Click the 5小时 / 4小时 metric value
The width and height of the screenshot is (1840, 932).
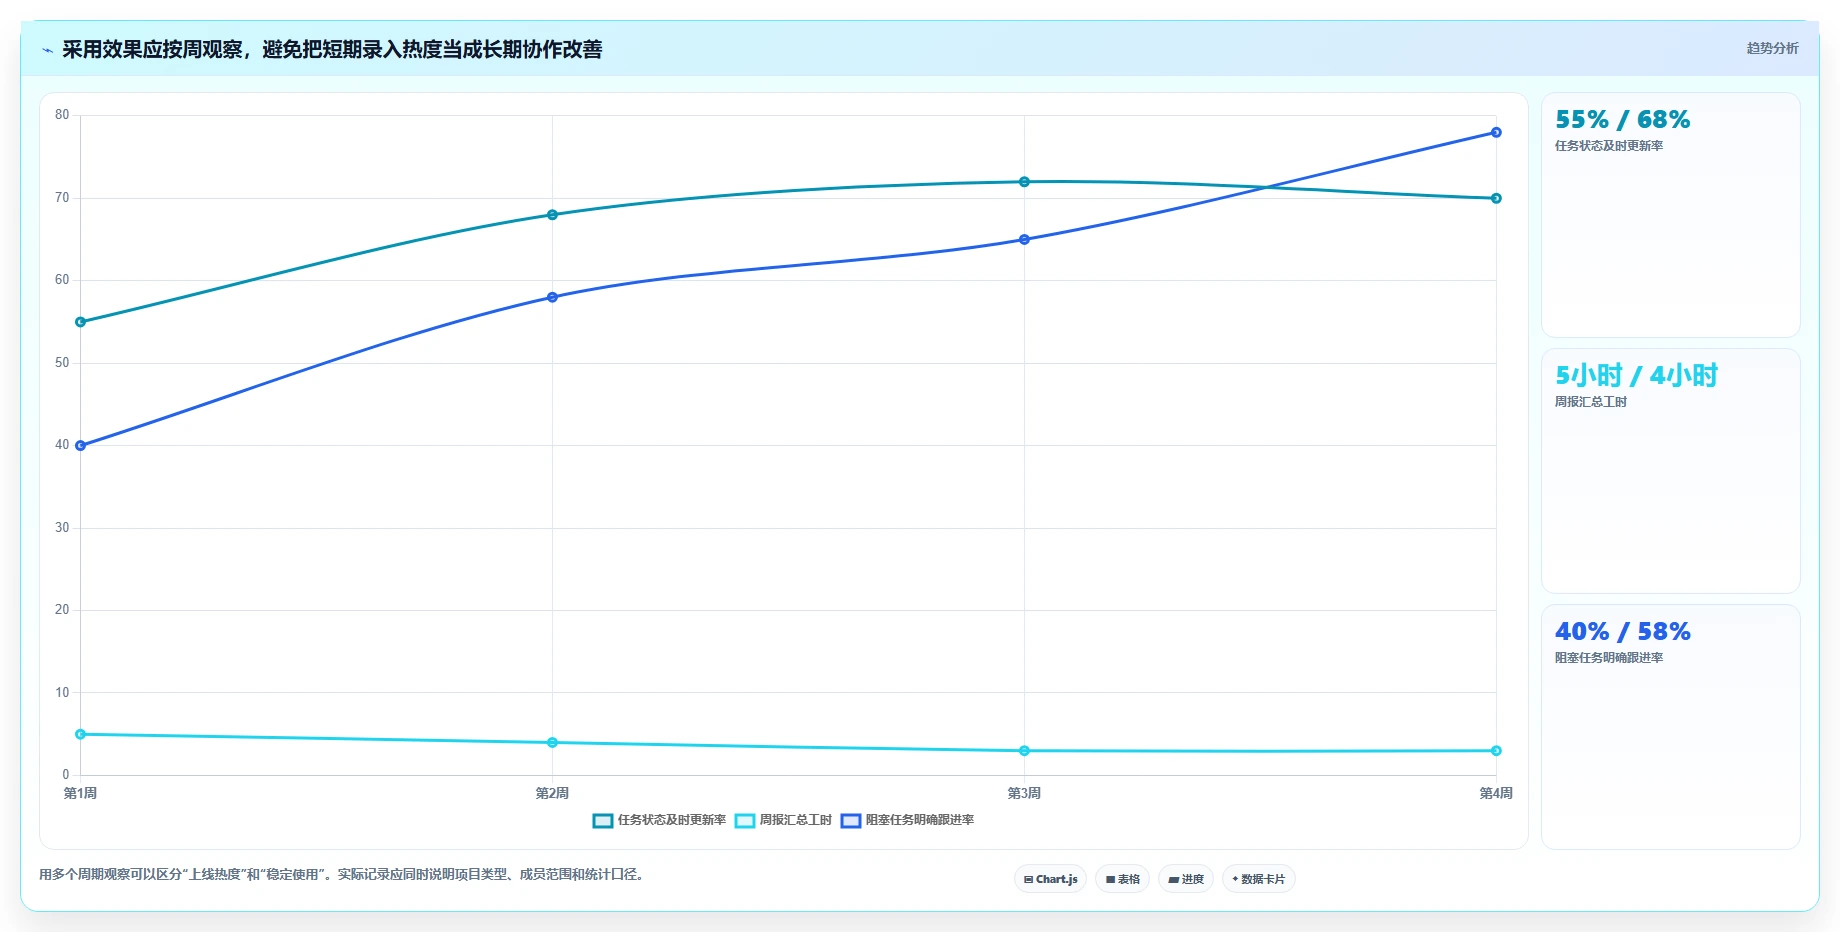tap(1636, 376)
